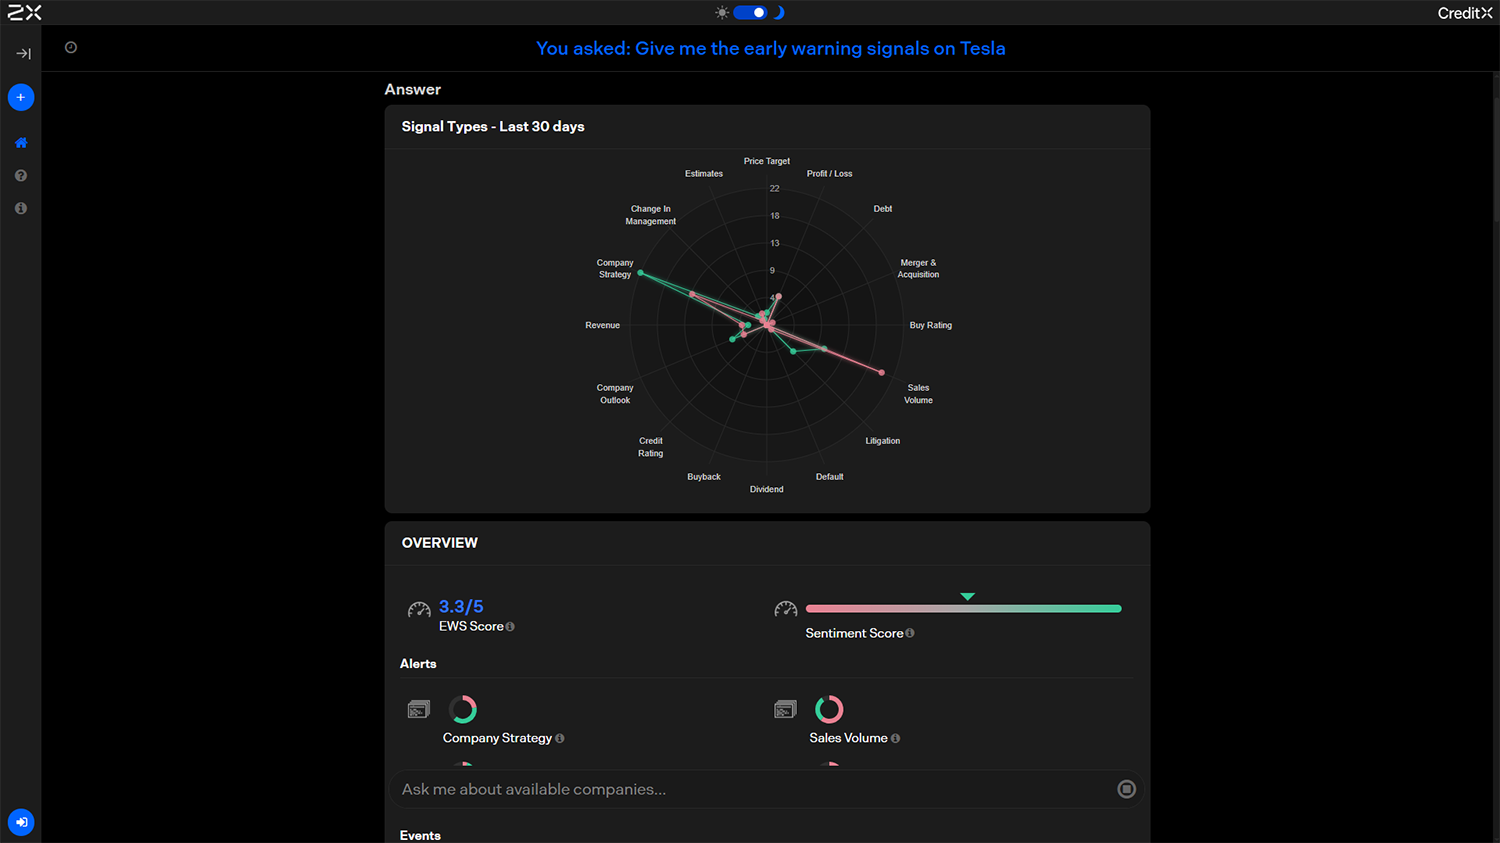The width and height of the screenshot is (1500, 843).
Task: Click the sign-out icon at sidebar bottom
Action: point(21,822)
